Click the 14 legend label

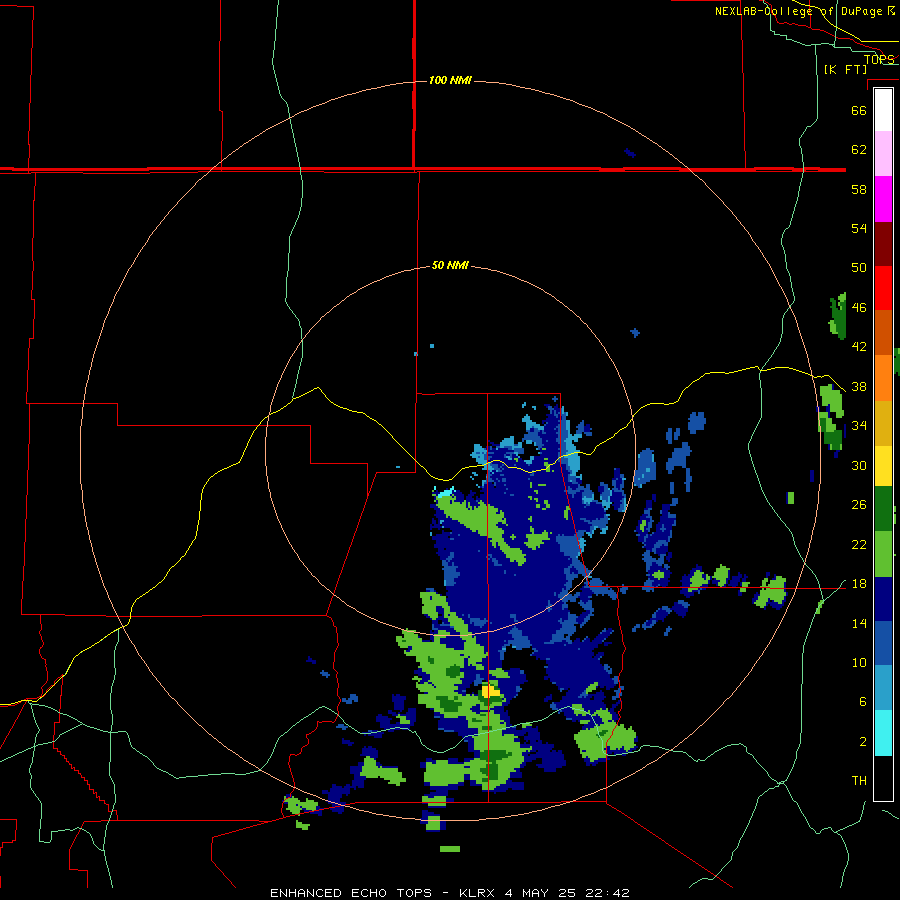(x=859, y=623)
